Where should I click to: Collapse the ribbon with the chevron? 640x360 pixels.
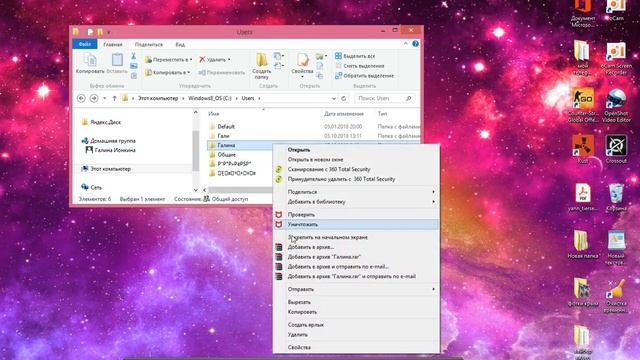406,44
